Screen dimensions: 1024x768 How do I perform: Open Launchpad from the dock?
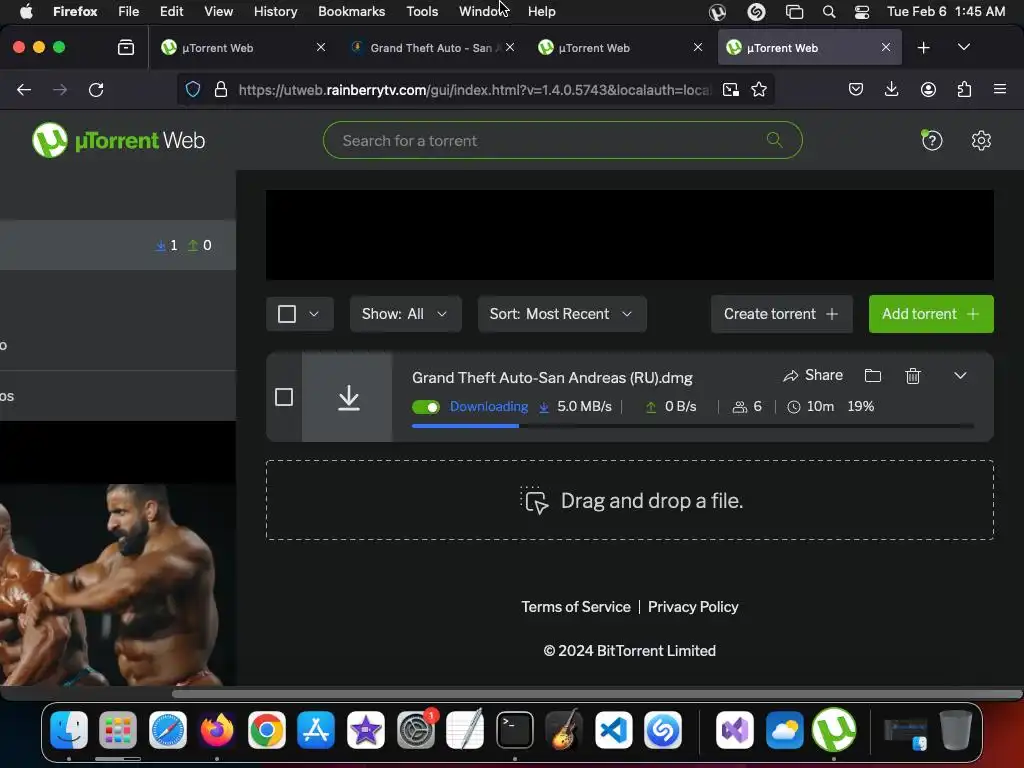click(x=118, y=729)
